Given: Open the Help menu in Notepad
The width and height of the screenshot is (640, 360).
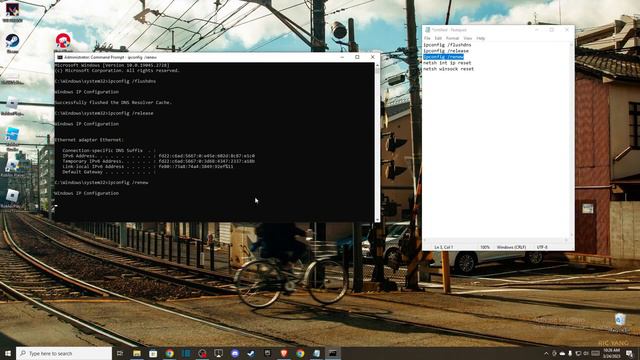Looking at the screenshot, I should [481, 38].
